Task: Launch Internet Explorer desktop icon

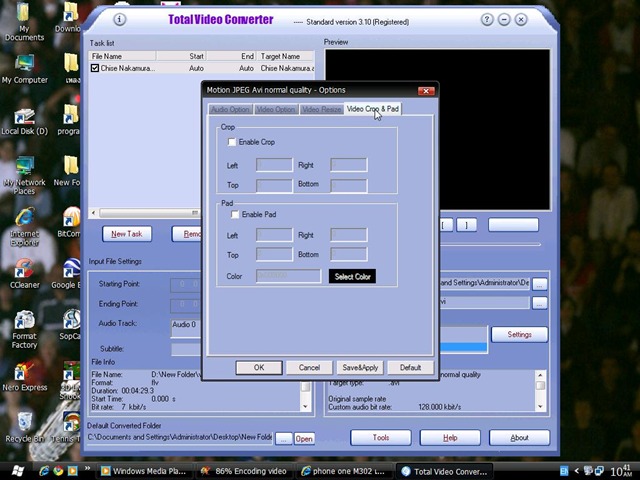Action: 24,227
